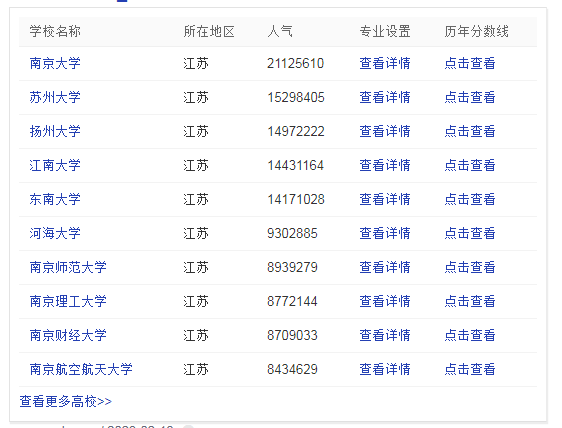Select popularity value 15298405

(x=296, y=98)
